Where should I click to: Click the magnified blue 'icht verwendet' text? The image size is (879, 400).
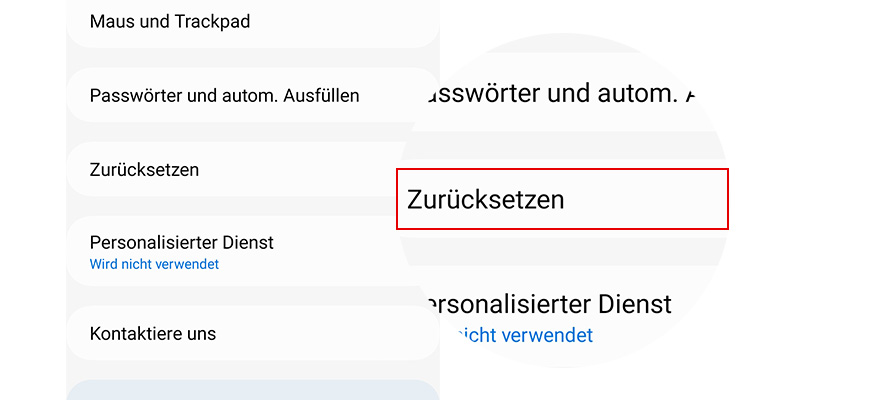525,335
